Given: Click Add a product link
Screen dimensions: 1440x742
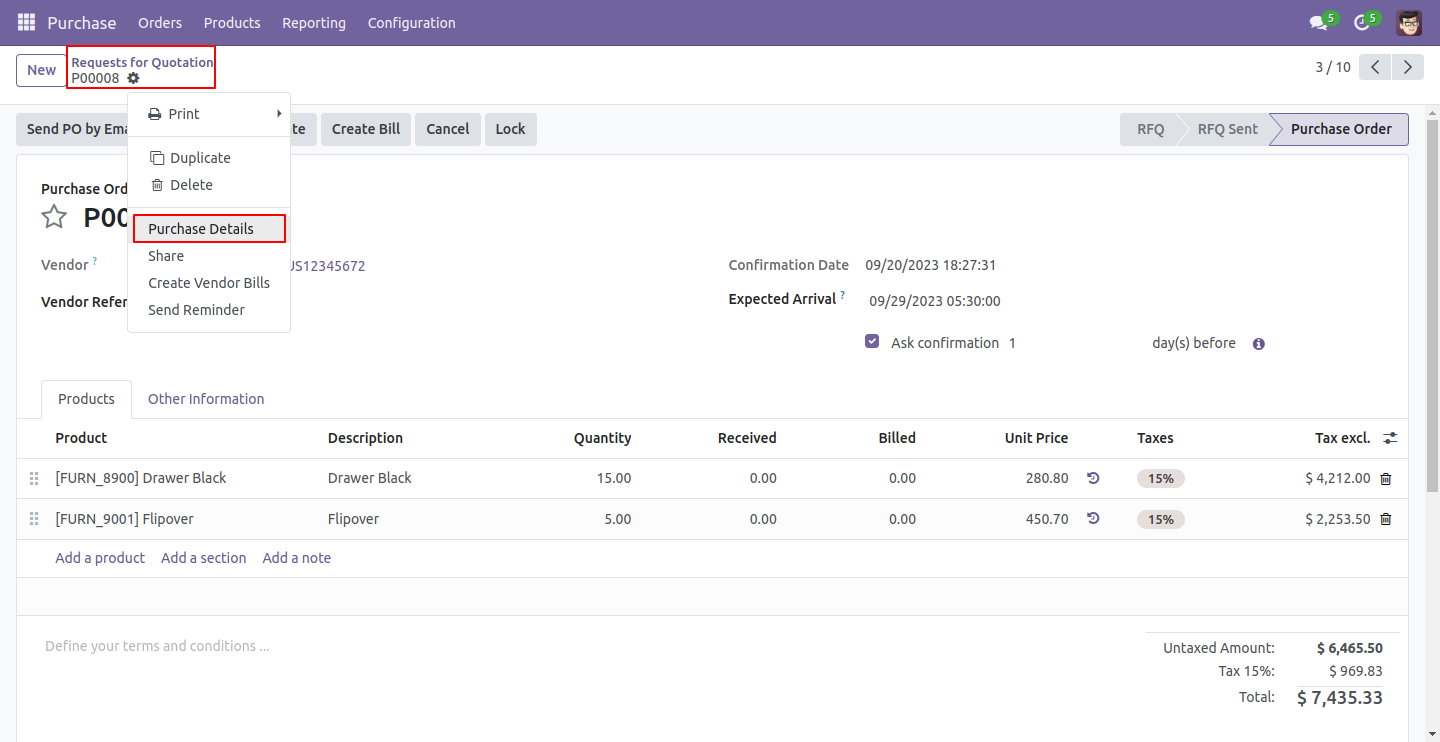Looking at the screenshot, I should point(100,558).
